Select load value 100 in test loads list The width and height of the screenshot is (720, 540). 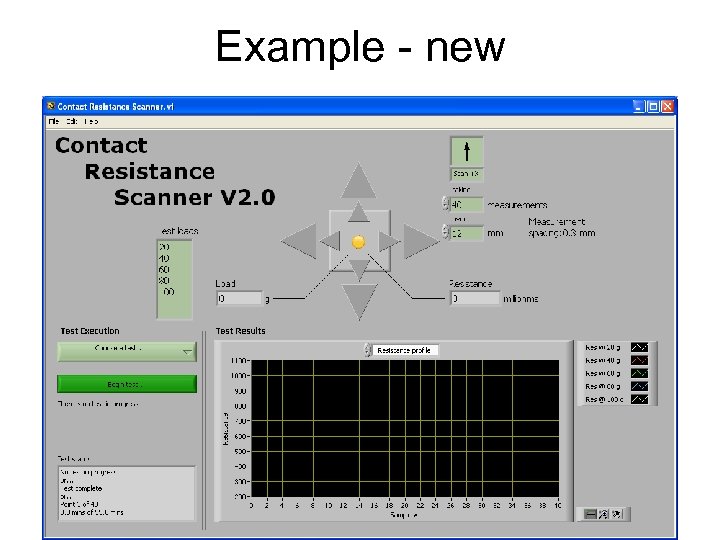pos(169,292)
